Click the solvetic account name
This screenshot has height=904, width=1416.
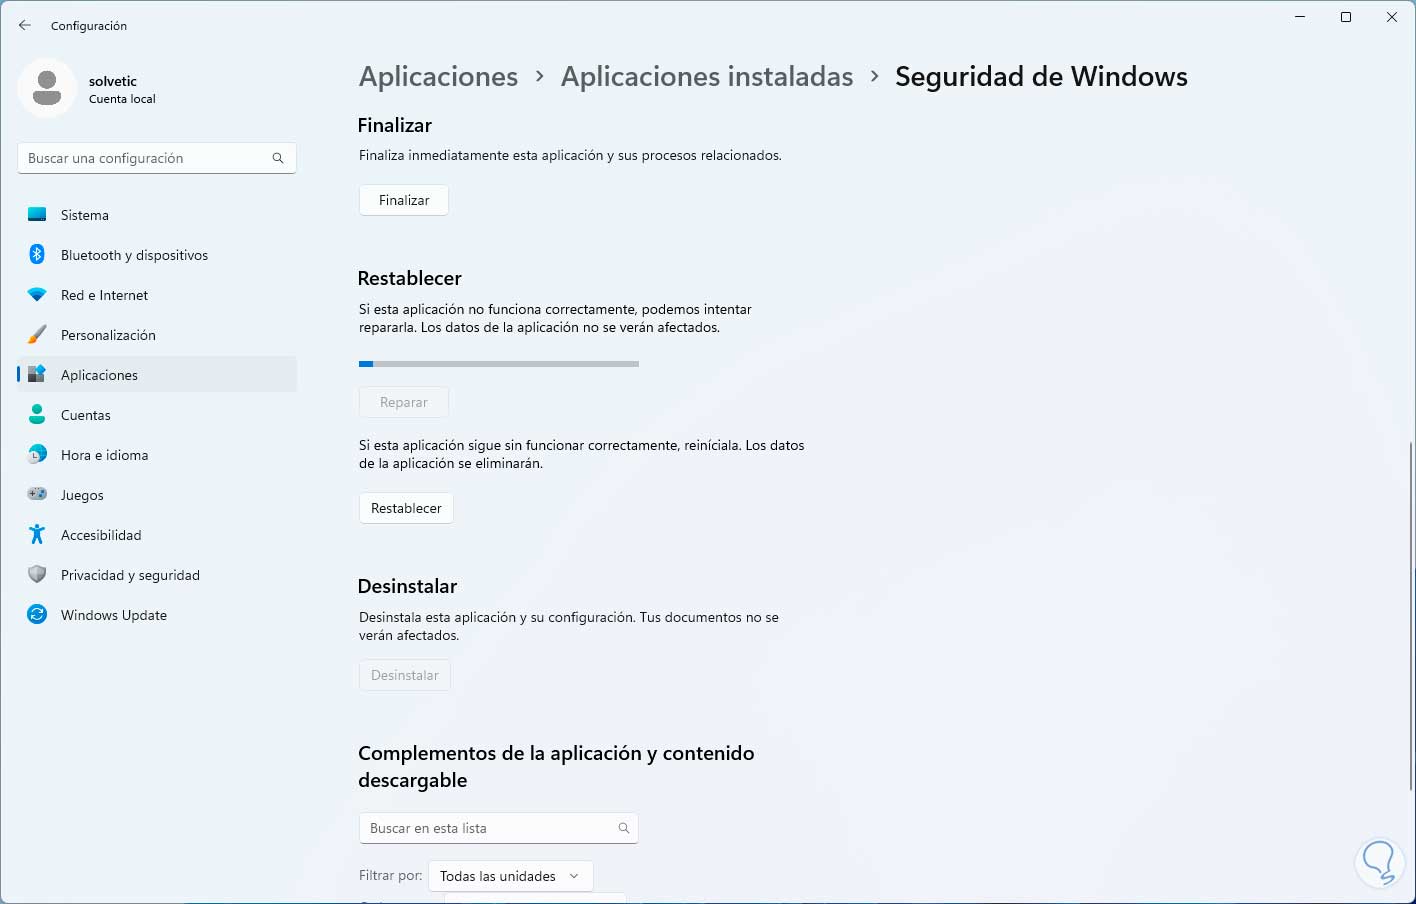coord(113,81)
